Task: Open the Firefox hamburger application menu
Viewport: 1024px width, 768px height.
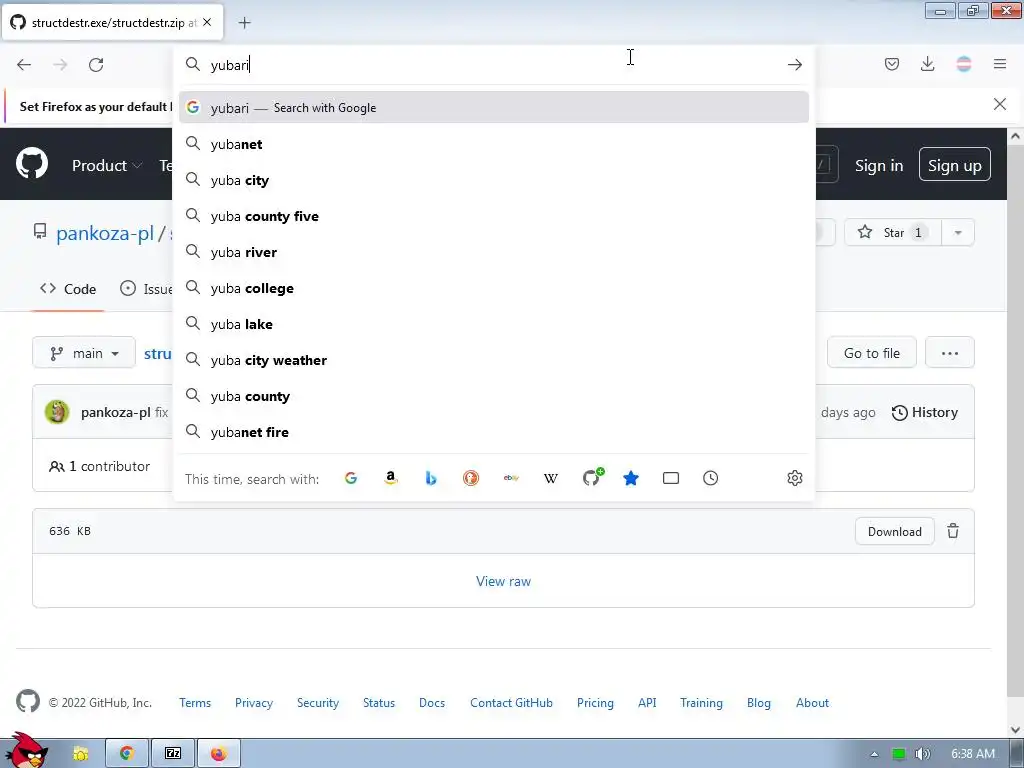Action: point(1000,64)
